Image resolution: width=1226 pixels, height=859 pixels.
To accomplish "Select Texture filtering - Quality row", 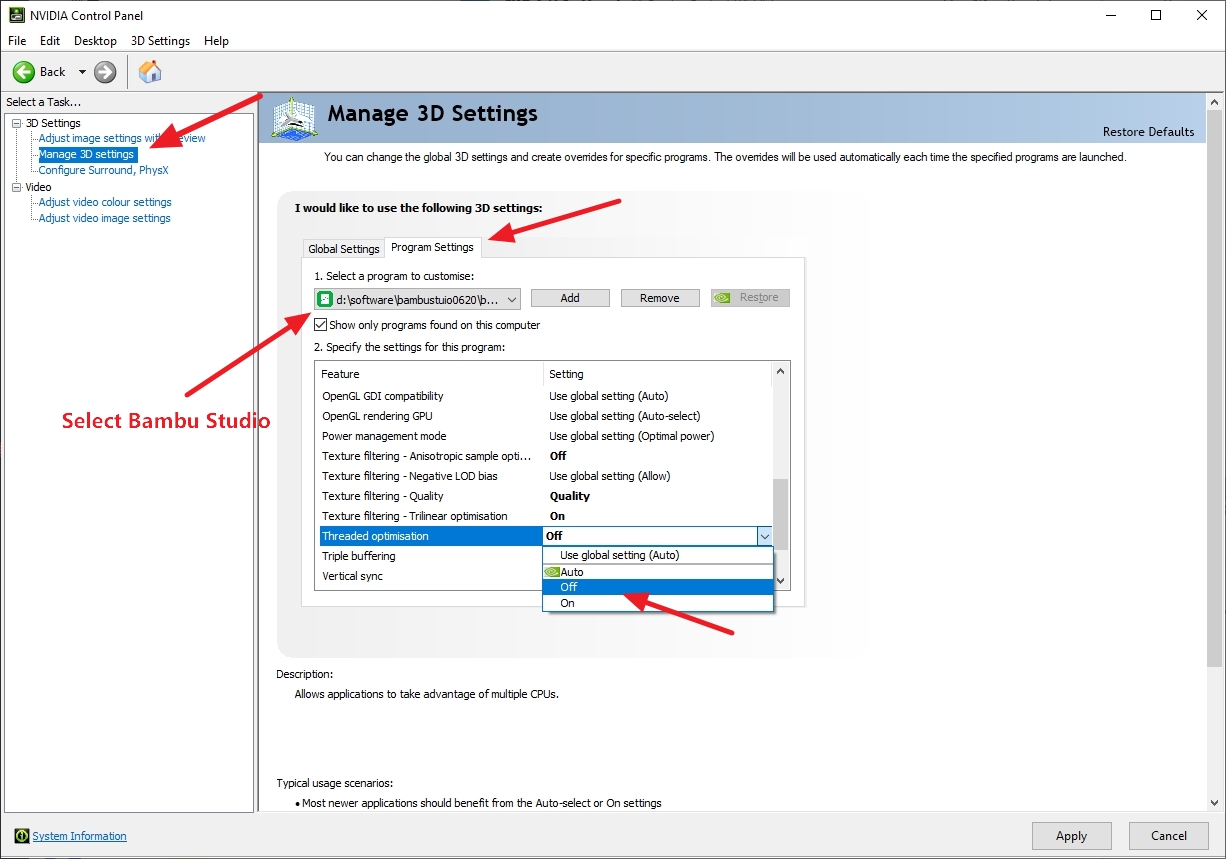I will click(544, 496).
